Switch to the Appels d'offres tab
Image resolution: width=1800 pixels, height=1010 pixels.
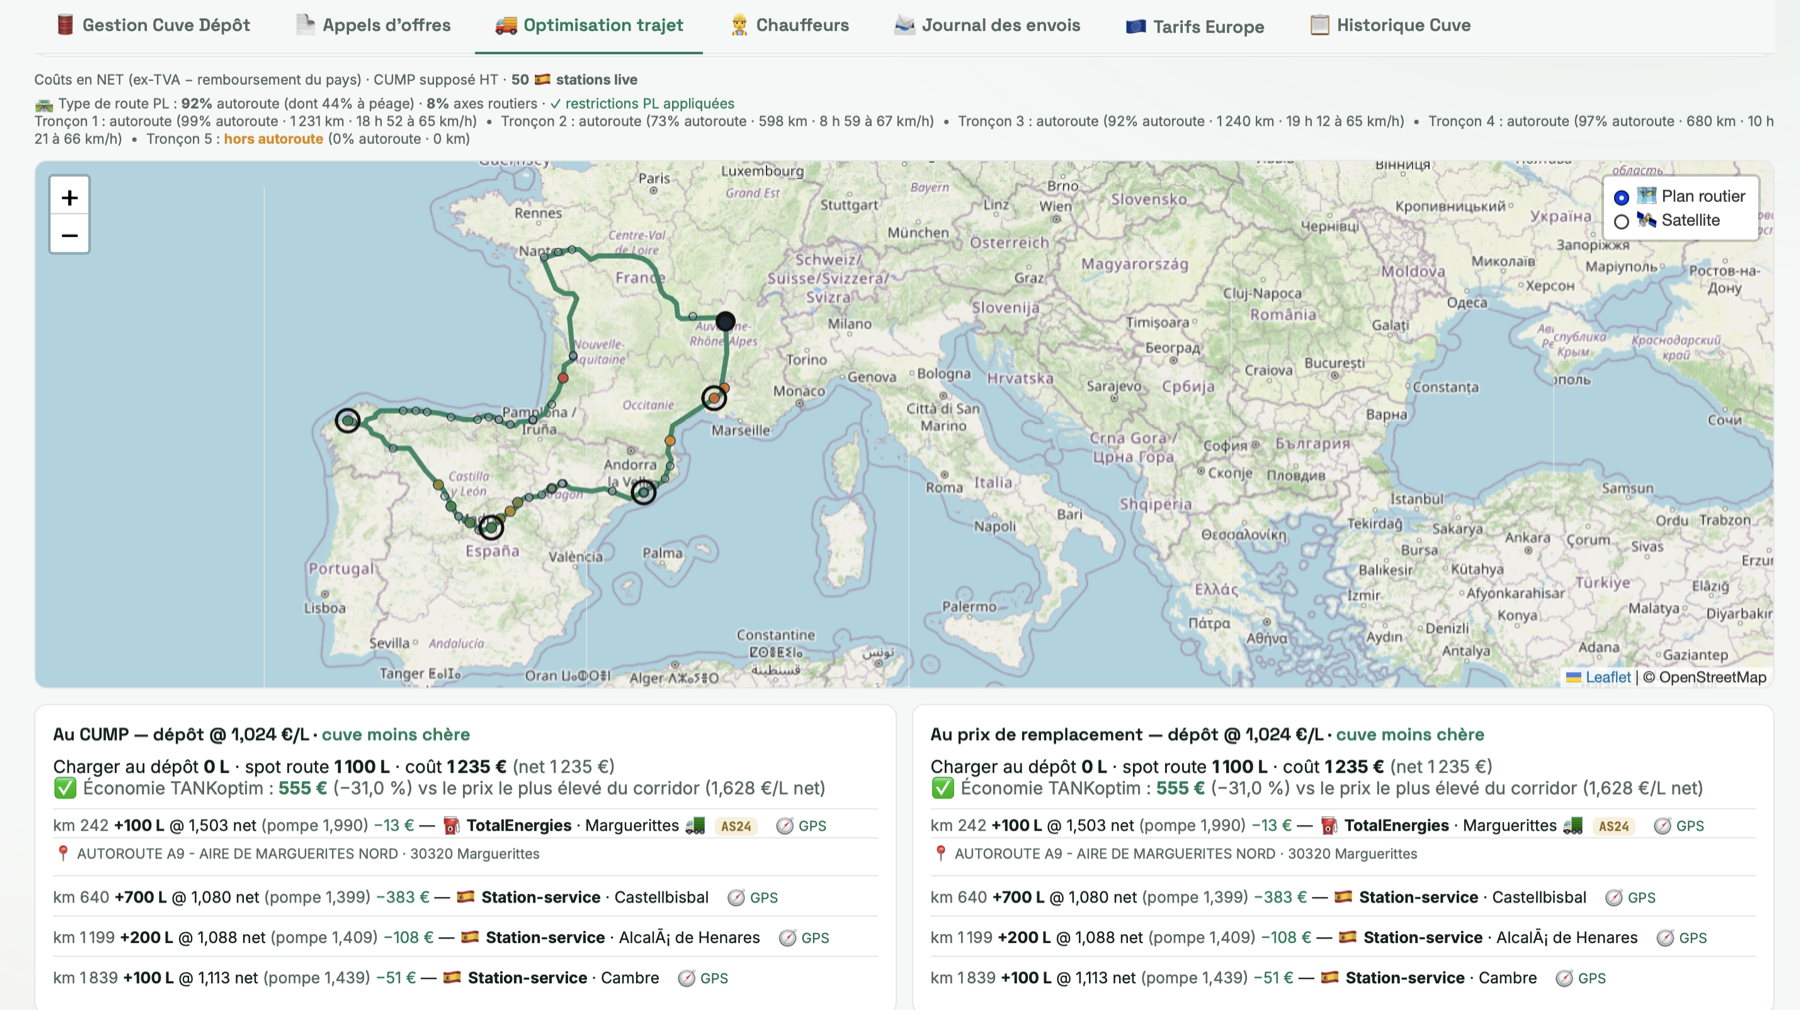tap(373, 25)
